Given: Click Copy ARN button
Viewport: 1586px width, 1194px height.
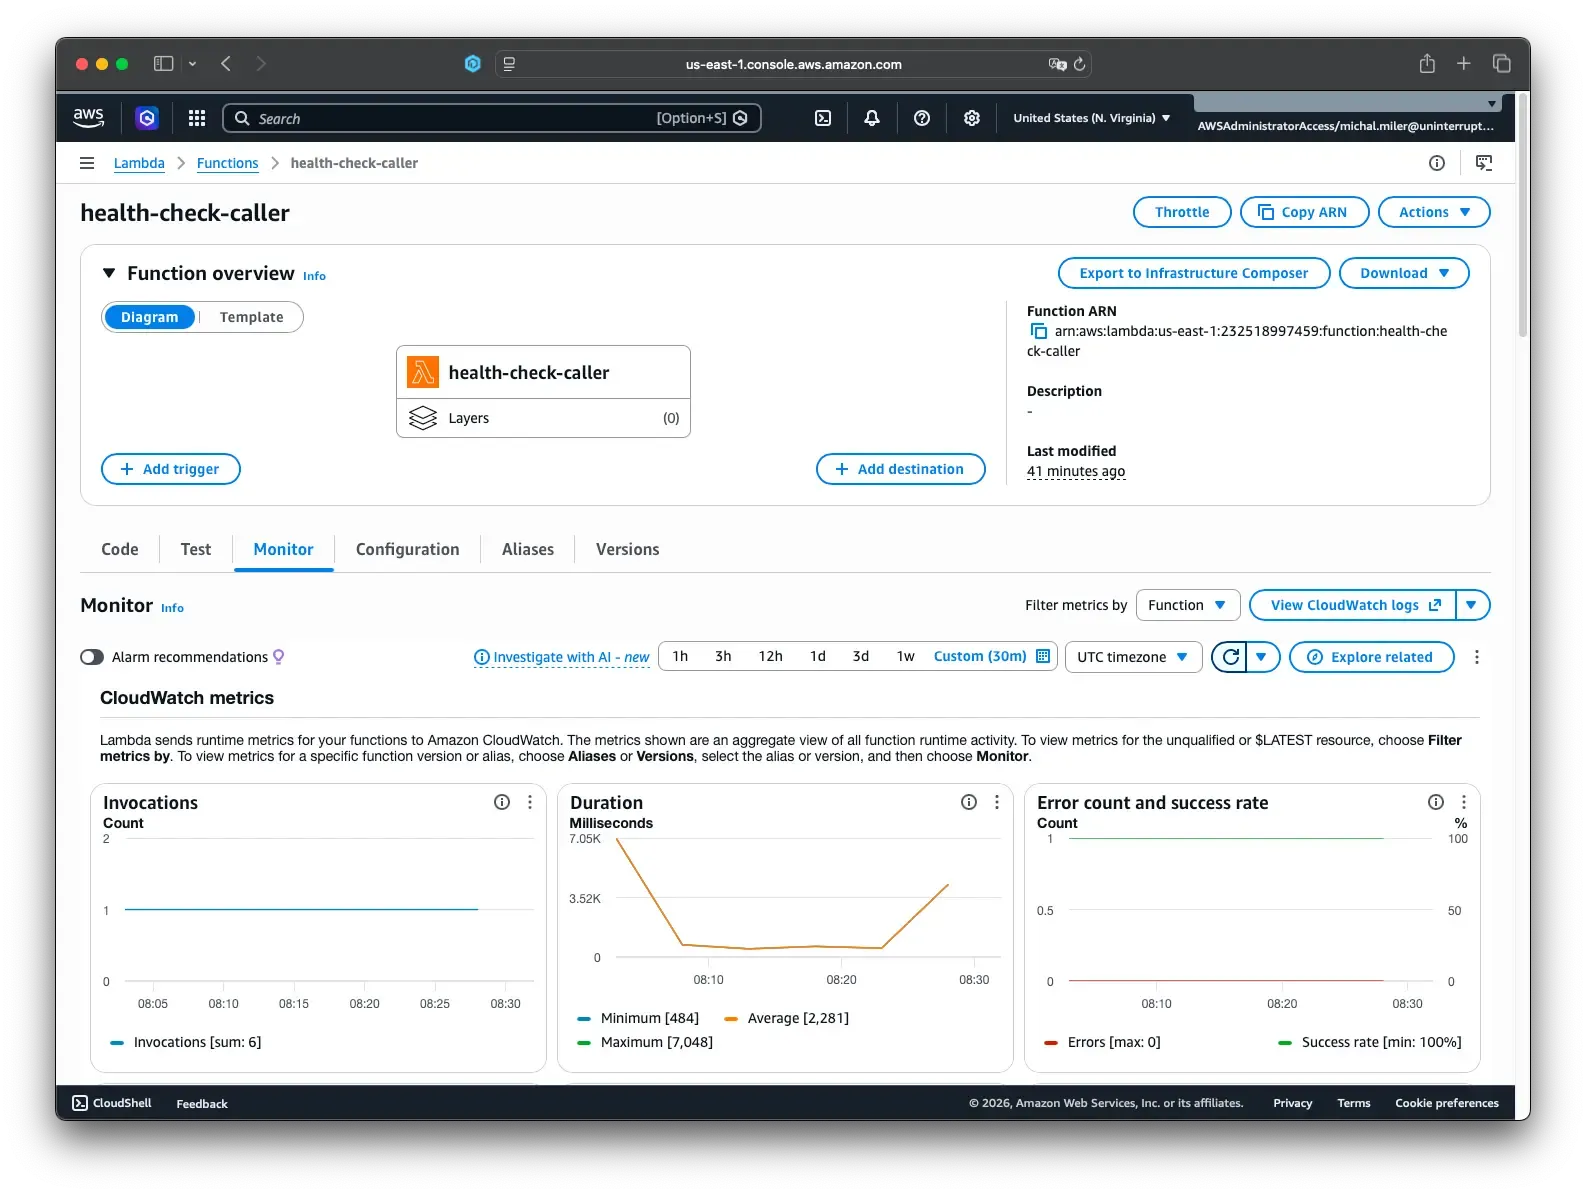Looking at the screenshot, I should 1303,212.
